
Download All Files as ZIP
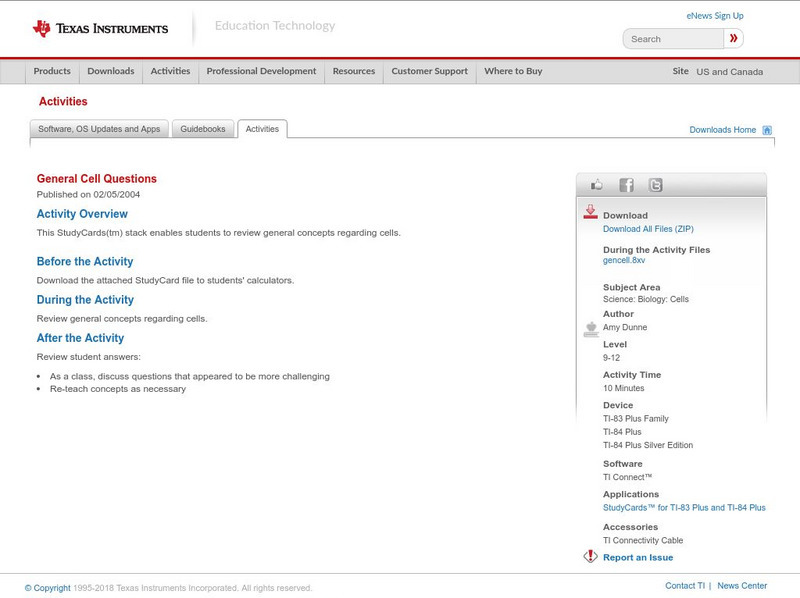[x=648, y=227]
